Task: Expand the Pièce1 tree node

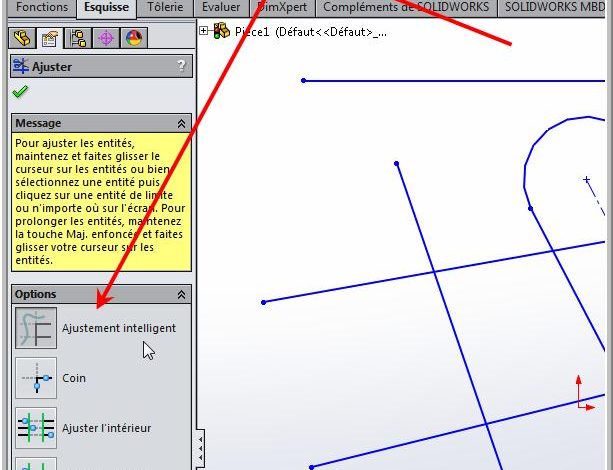Action: tap(204, 30)
